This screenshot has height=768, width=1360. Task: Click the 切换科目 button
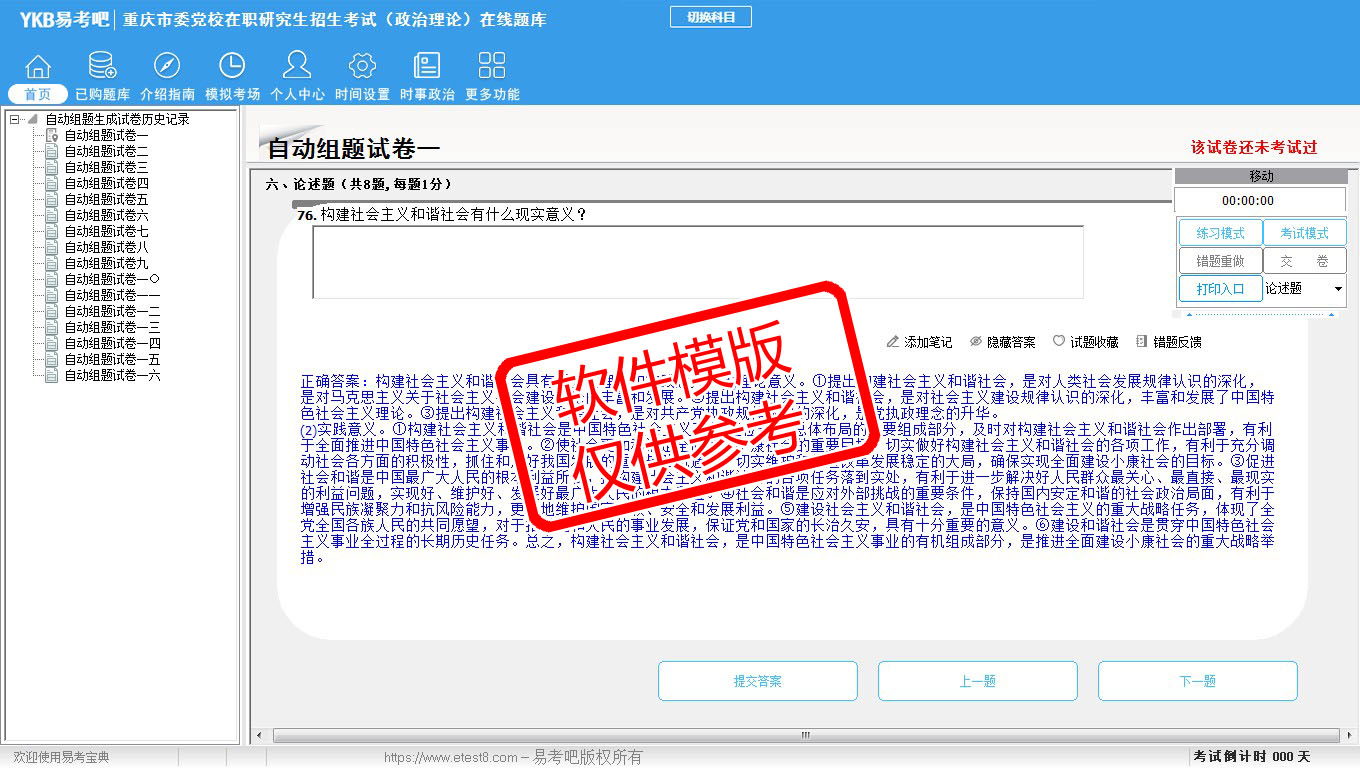[711, 17]
